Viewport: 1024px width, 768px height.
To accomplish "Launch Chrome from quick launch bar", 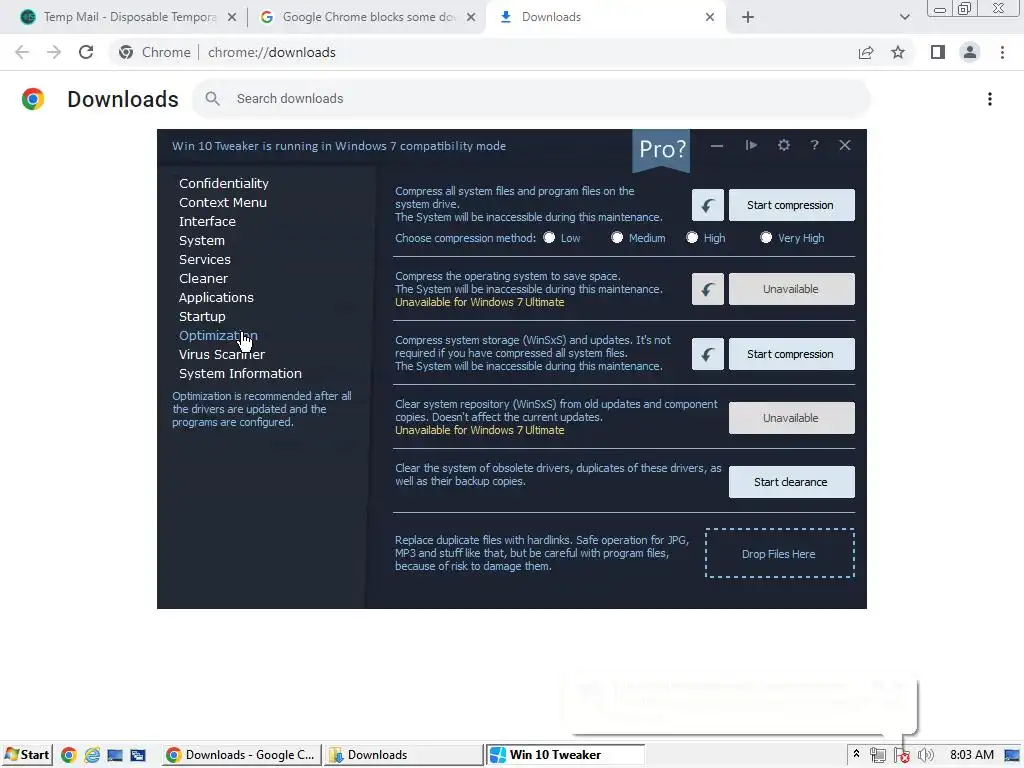I will click(69, 755).
